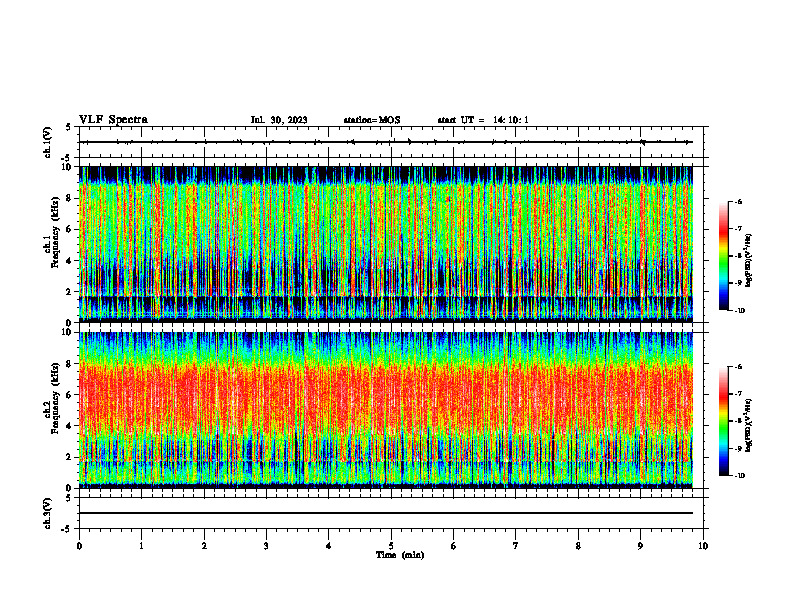
Task: Click time axis tick label '0'
Action: tap(79, 546)
